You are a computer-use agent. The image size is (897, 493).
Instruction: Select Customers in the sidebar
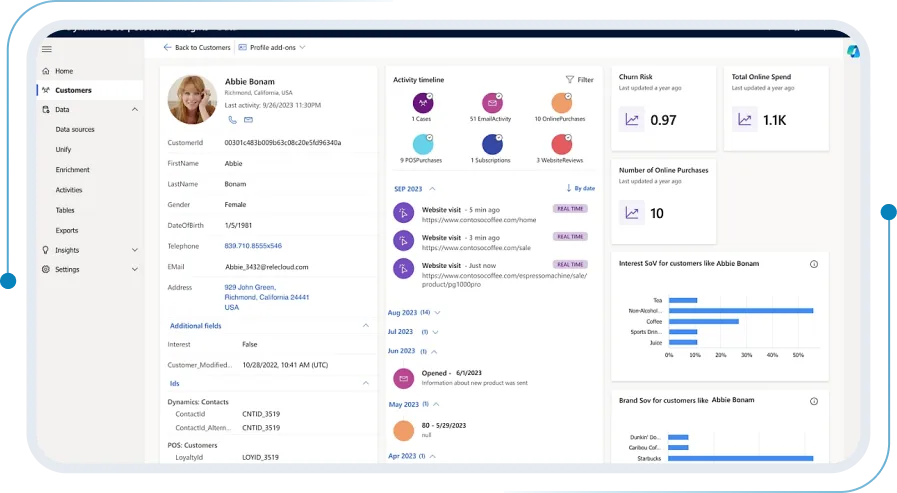pos(89,90)
